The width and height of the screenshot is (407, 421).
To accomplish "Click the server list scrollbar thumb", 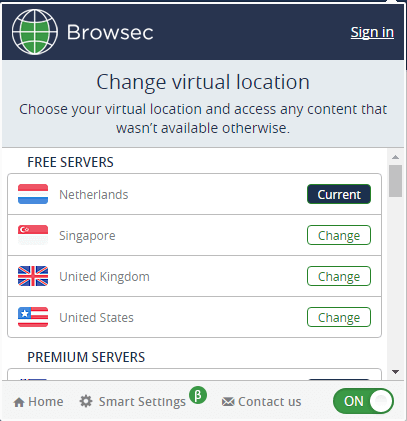I will tap(396, 181).
